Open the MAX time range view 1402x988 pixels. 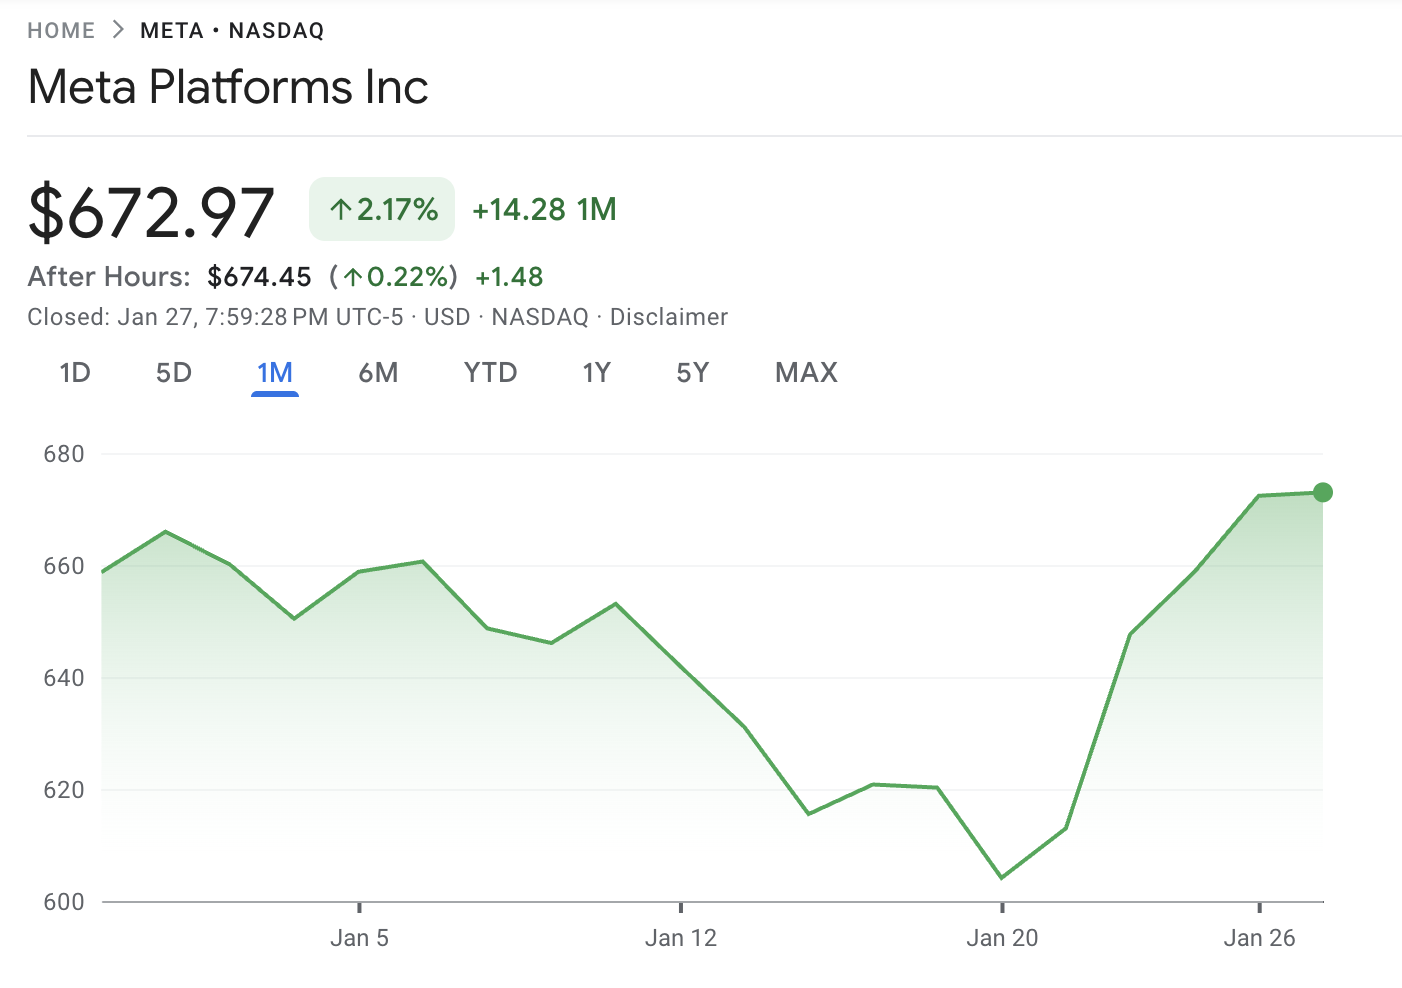click(x=805, y=372)
